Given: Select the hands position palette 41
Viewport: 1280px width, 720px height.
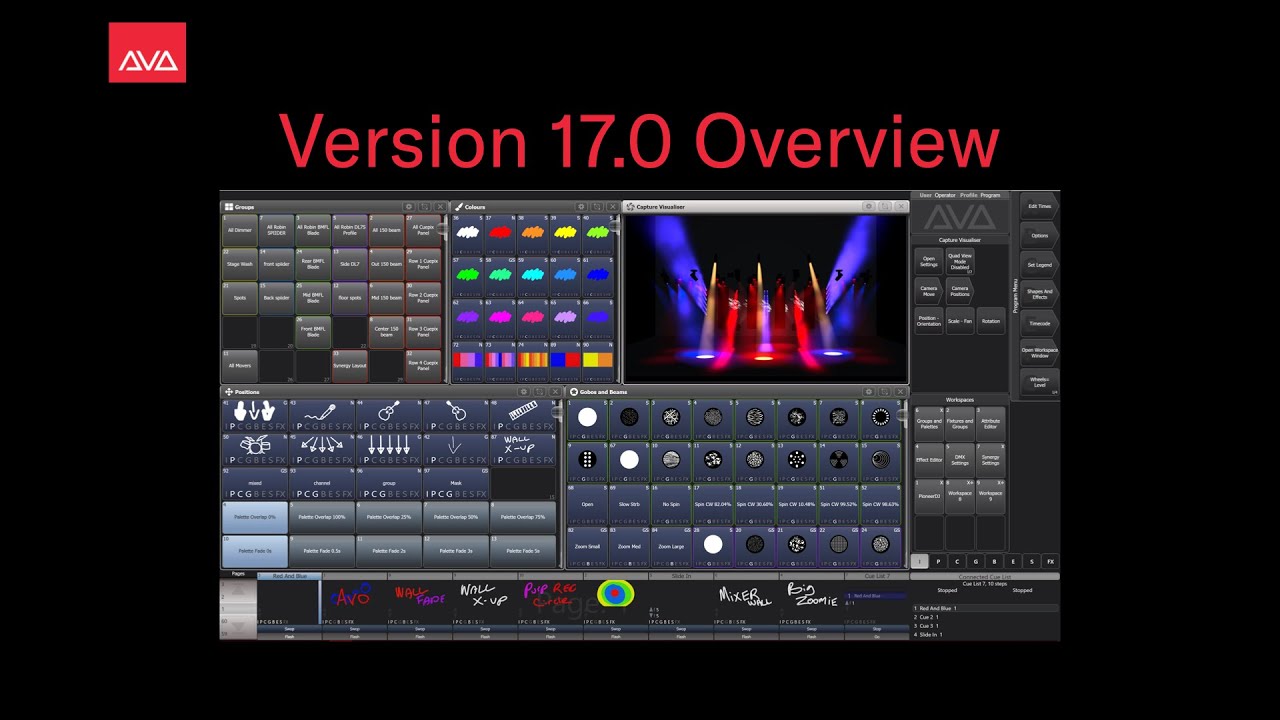Looking at the screenshot, I should (x=255, y=415).
